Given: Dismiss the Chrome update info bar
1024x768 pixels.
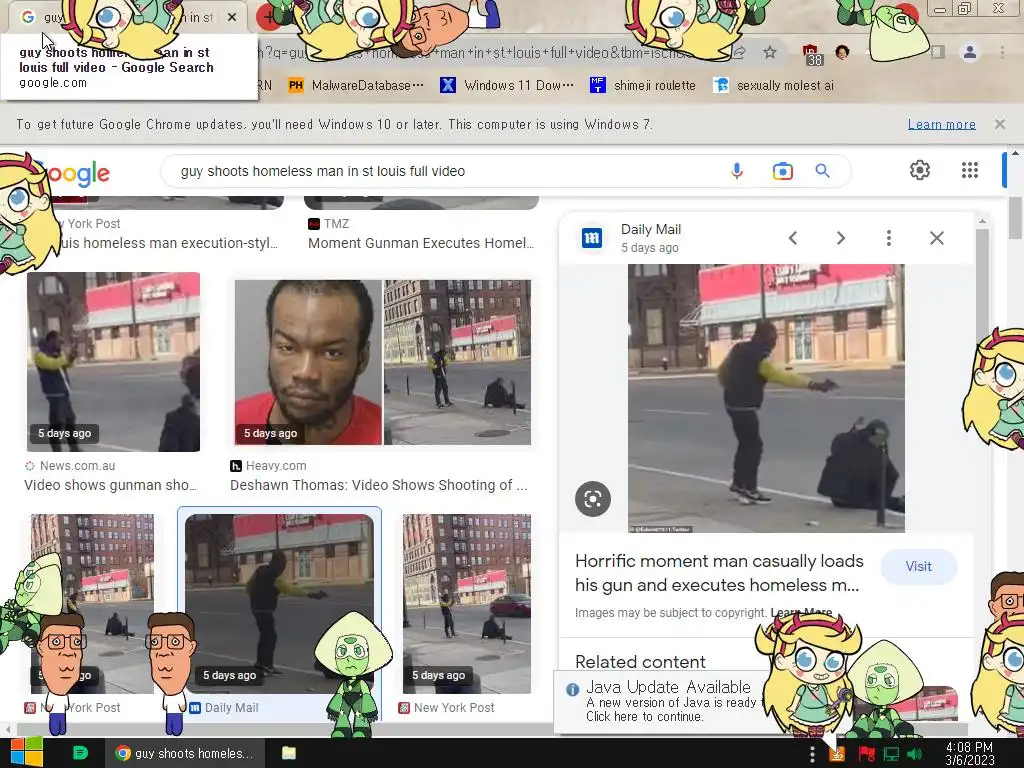Looking at the screenshot, I should point(1000,123).
